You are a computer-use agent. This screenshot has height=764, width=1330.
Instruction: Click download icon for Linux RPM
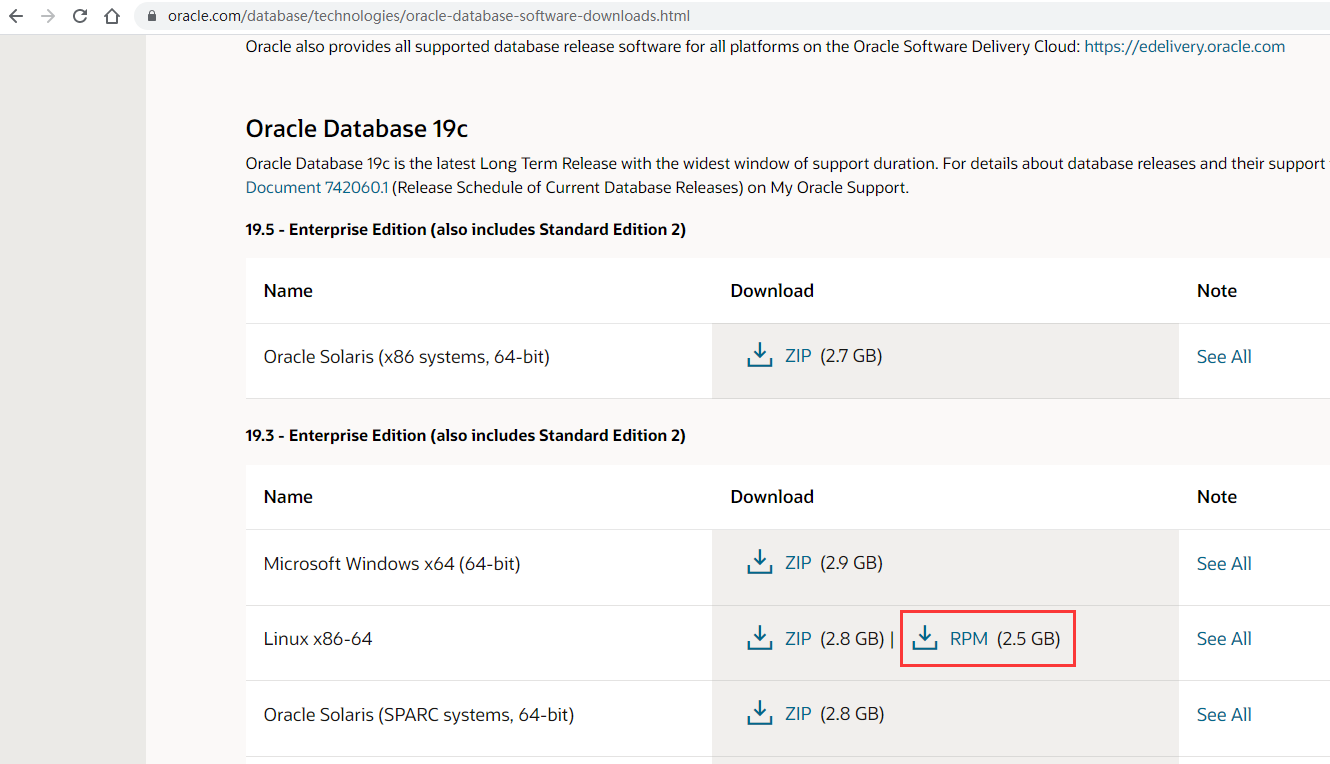coord(925,638)
